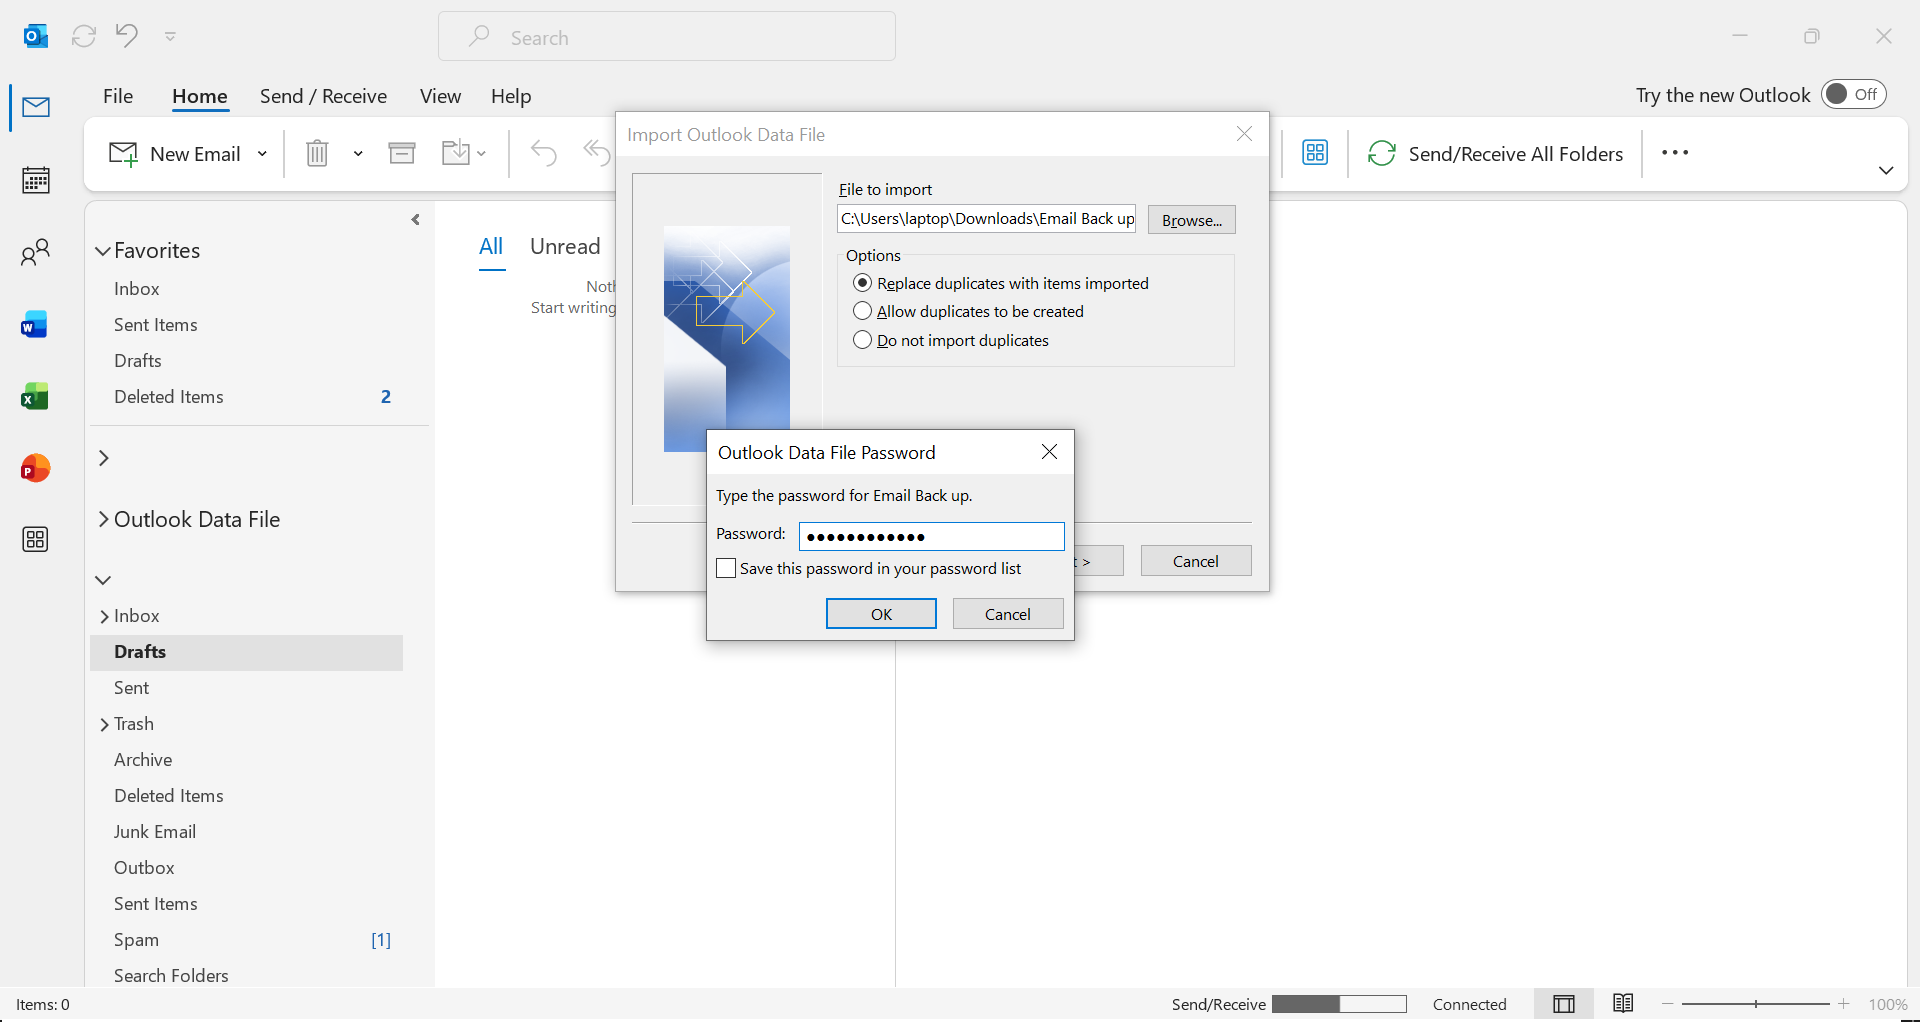Click in the Search box
This screenshot has width=1921, height=1022.
pos(667,37)
